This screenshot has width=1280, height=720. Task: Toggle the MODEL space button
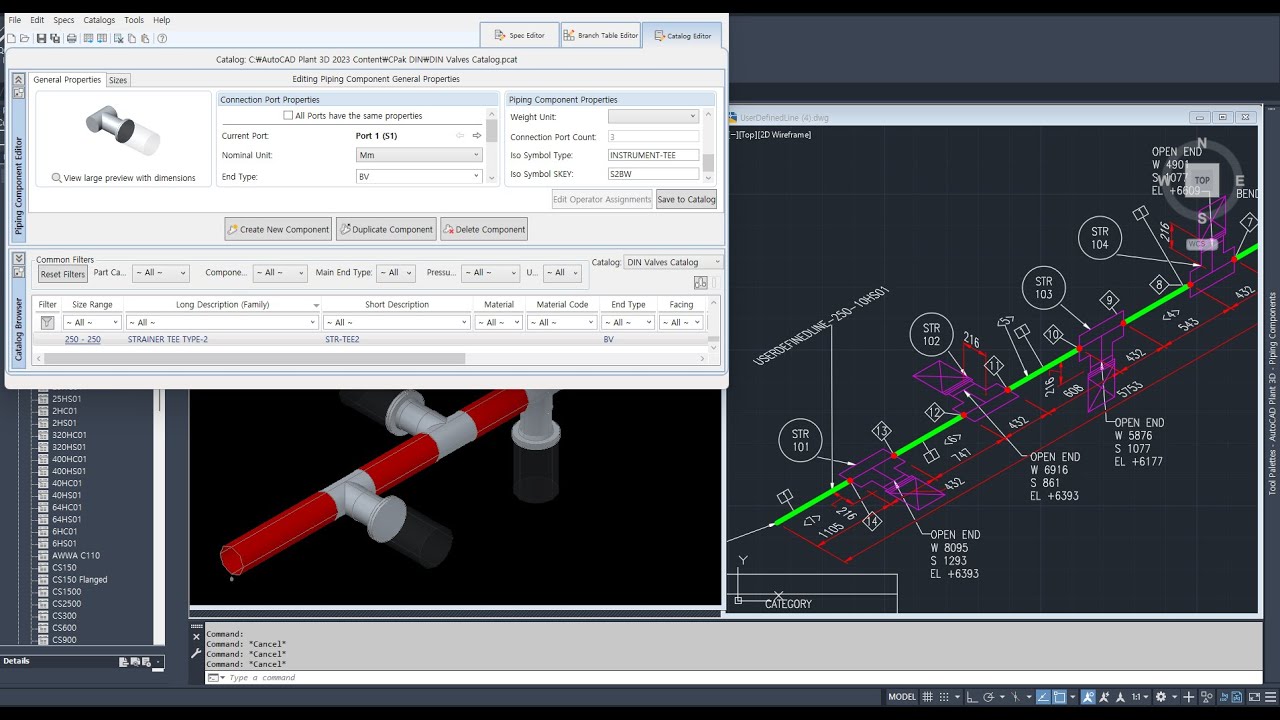coord(902,697)
